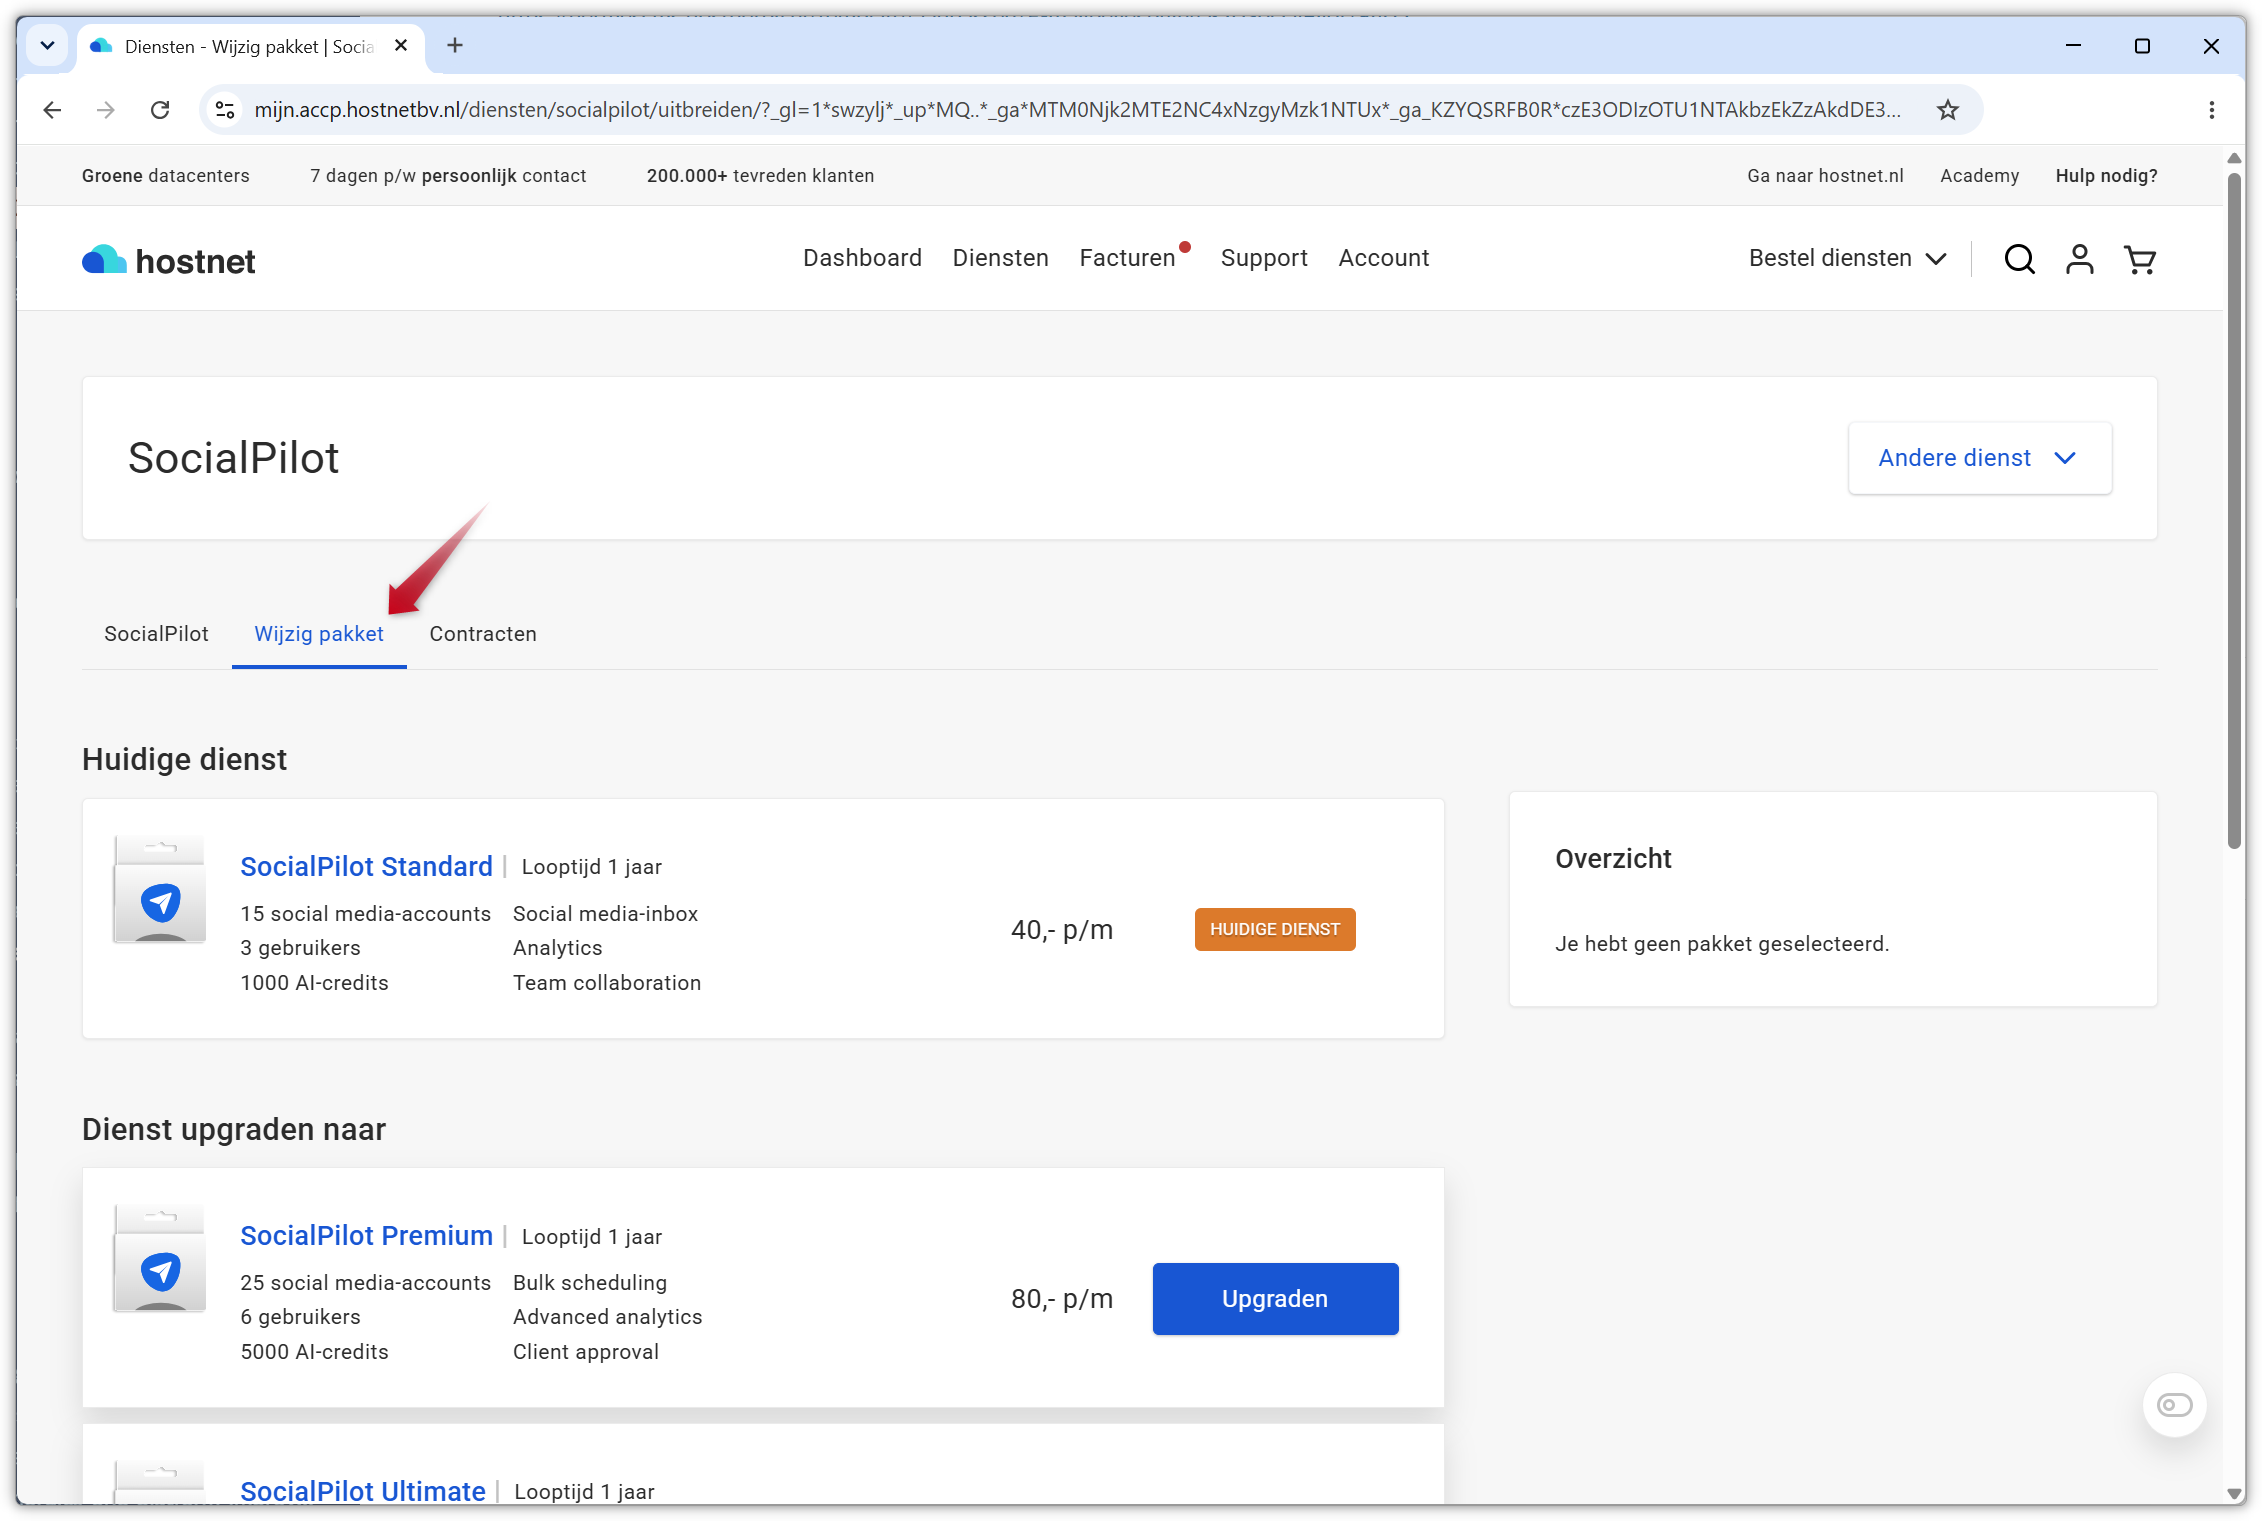Go to Dashboard in the main navigation

[862, 258]
